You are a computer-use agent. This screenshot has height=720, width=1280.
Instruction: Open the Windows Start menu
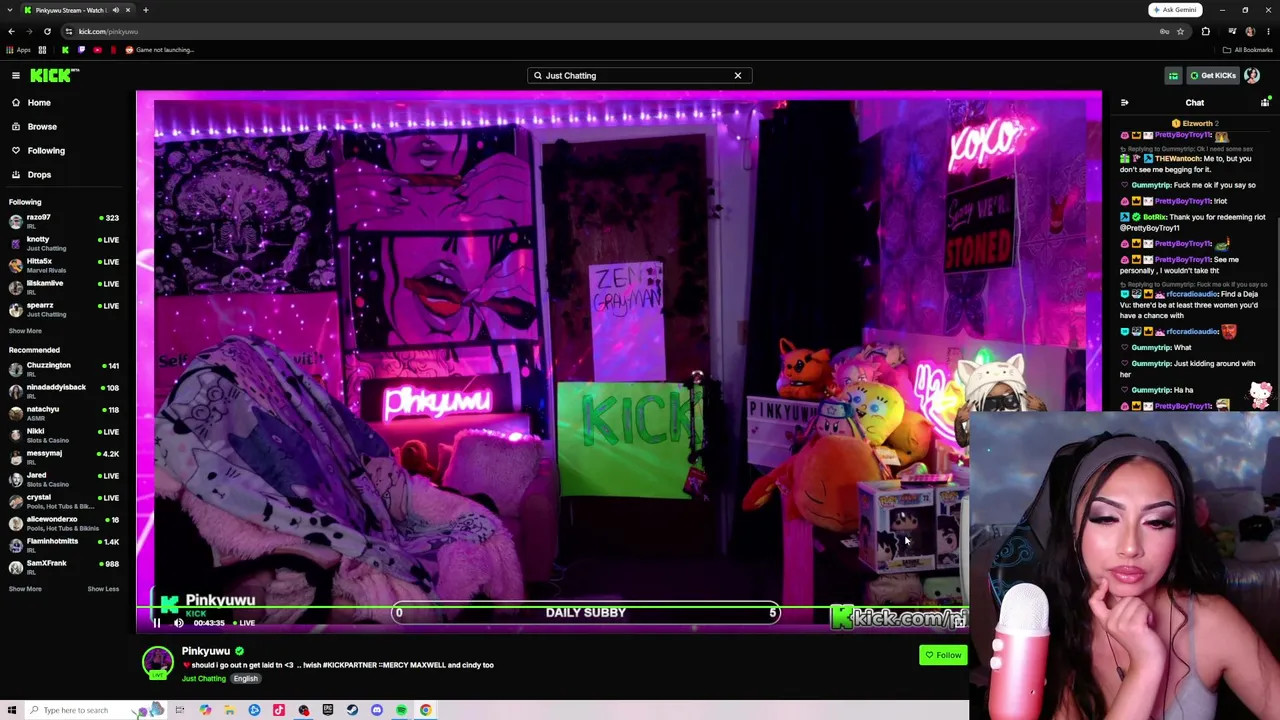click(11, 710)
